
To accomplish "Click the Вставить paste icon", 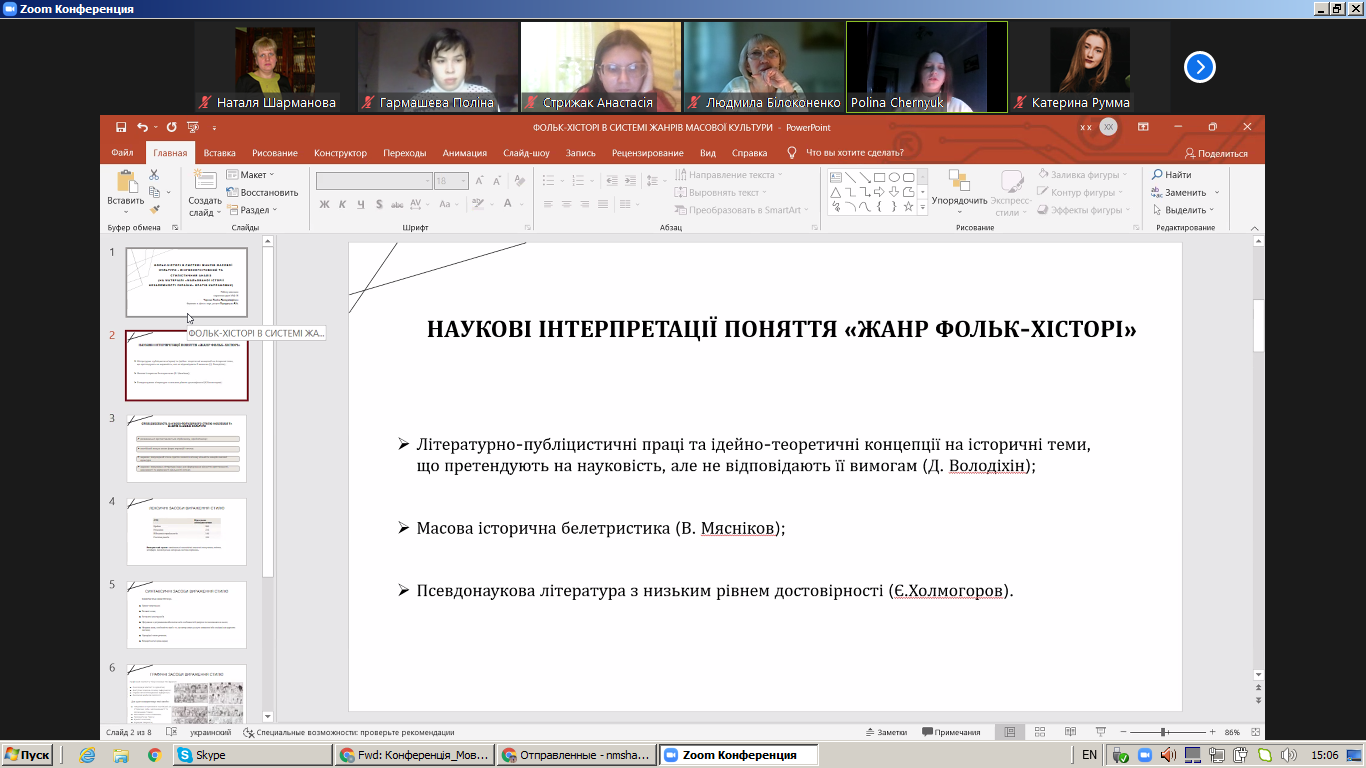I will click(126, 181).
